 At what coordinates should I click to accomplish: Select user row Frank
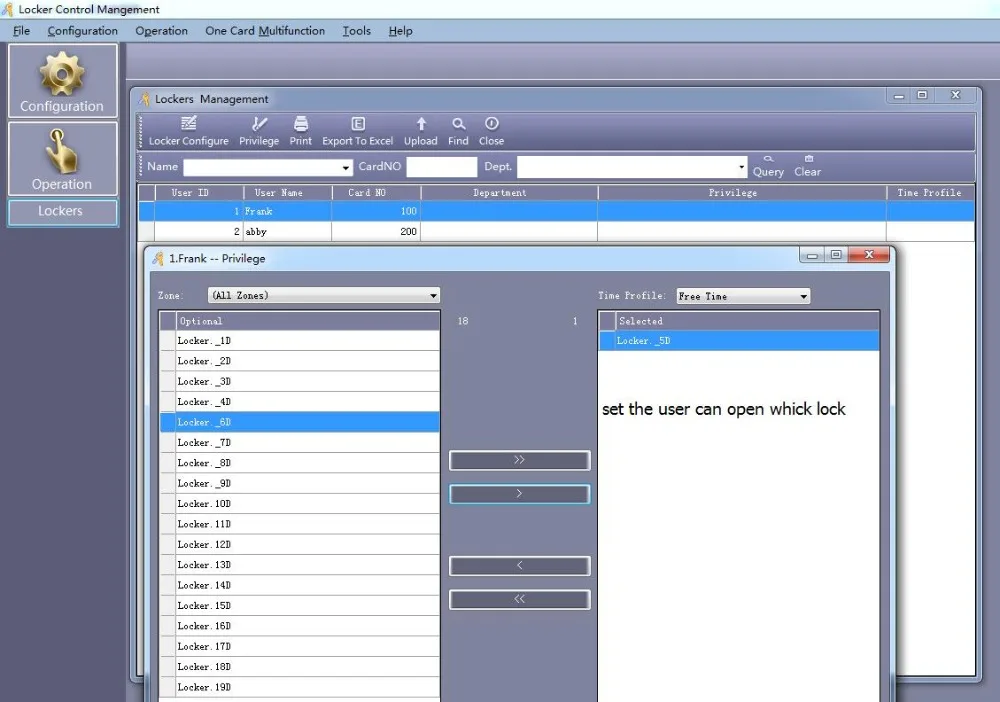coord(556,211)
